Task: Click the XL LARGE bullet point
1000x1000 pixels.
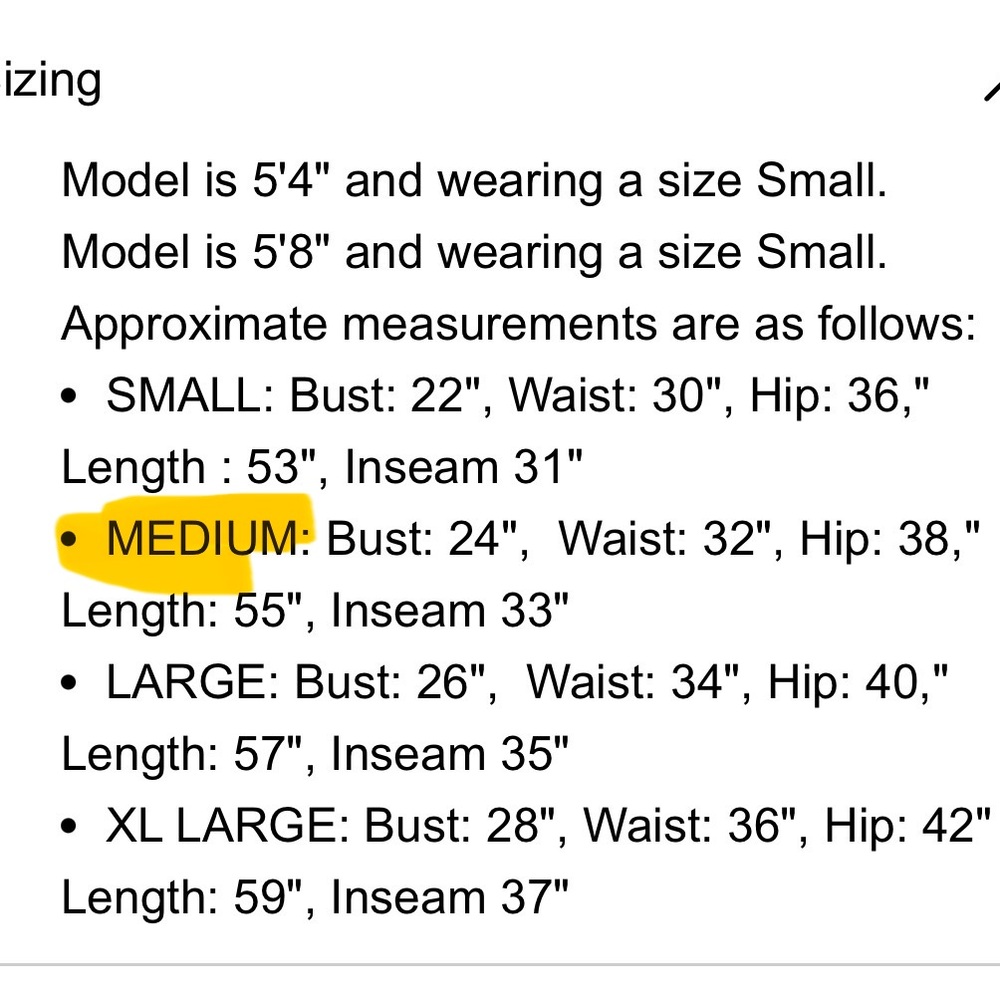Action: click(68, 827)
